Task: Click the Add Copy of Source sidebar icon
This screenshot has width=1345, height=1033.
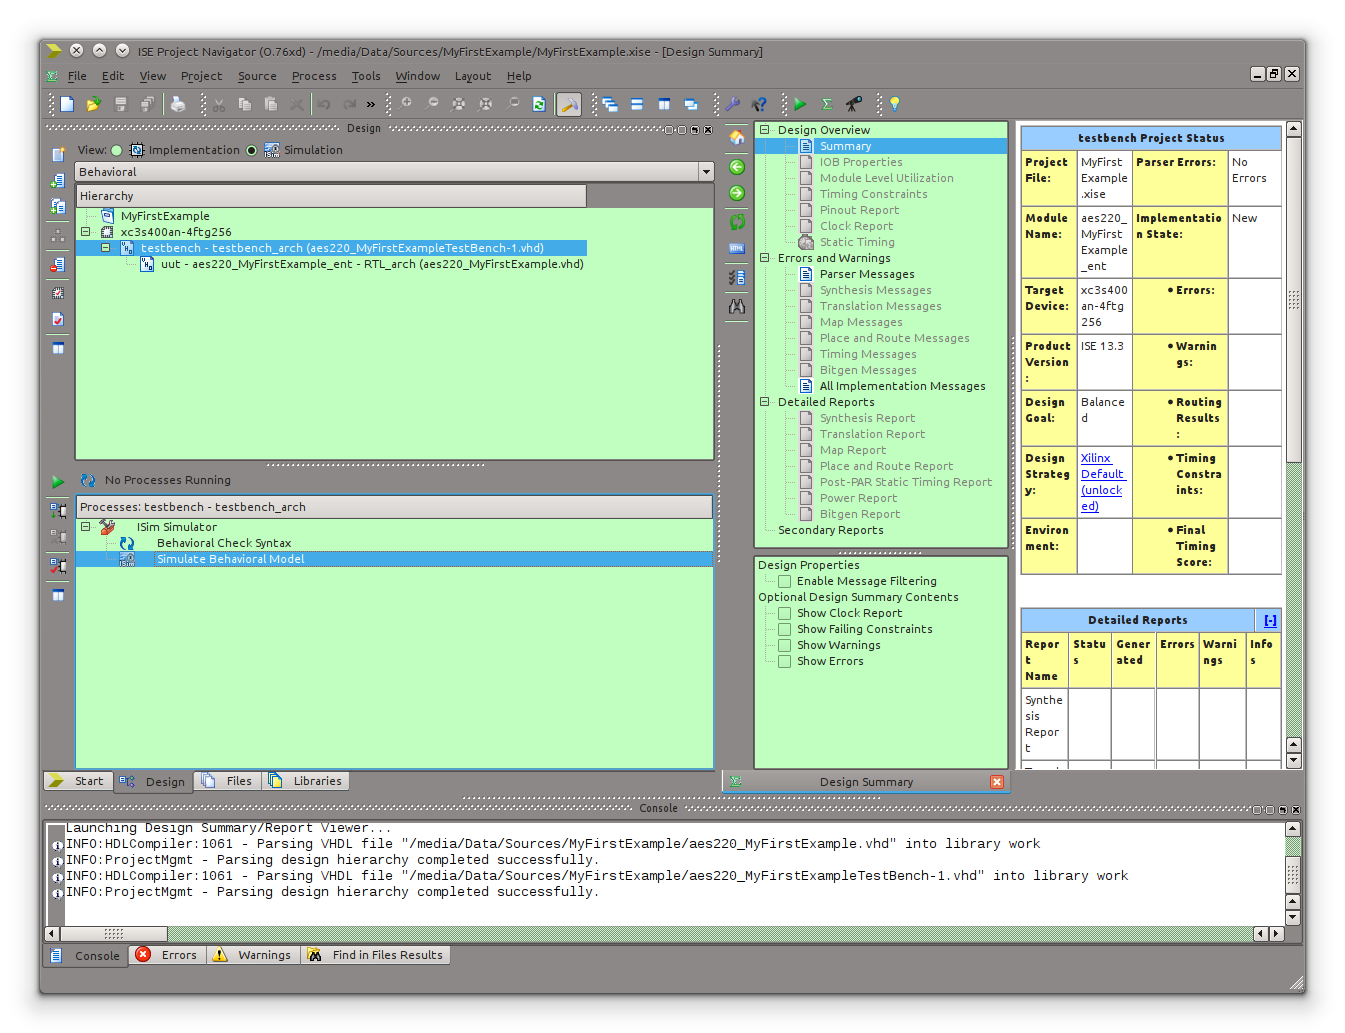Action: pyautogui.click(x=58, y=206)
